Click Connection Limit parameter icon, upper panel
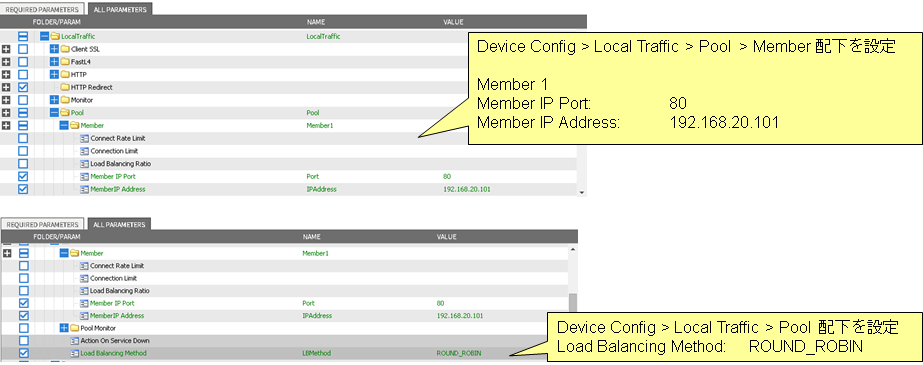This screenshot has height=365, width=923. (x=84, y=151)
